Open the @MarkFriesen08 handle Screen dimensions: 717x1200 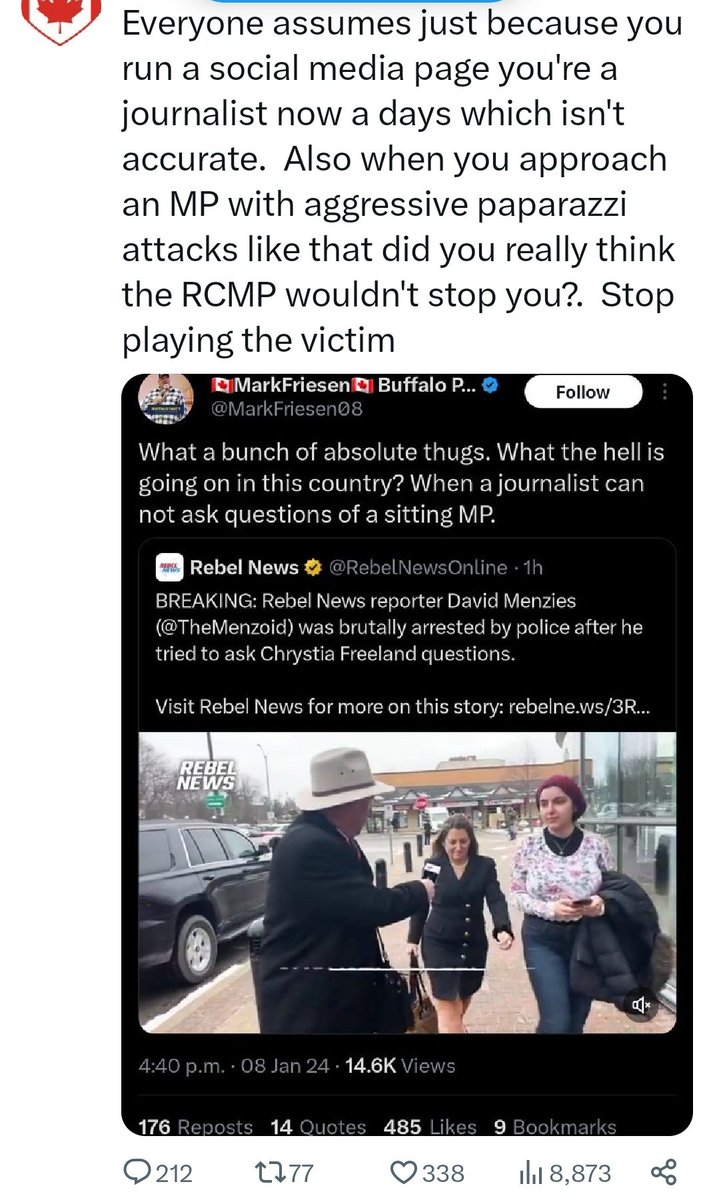286,409
